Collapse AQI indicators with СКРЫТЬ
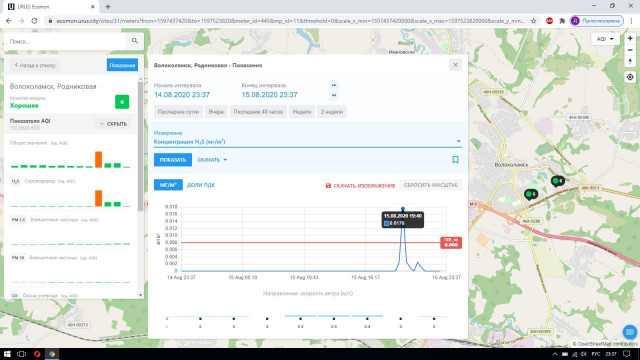 coord(113,124)
